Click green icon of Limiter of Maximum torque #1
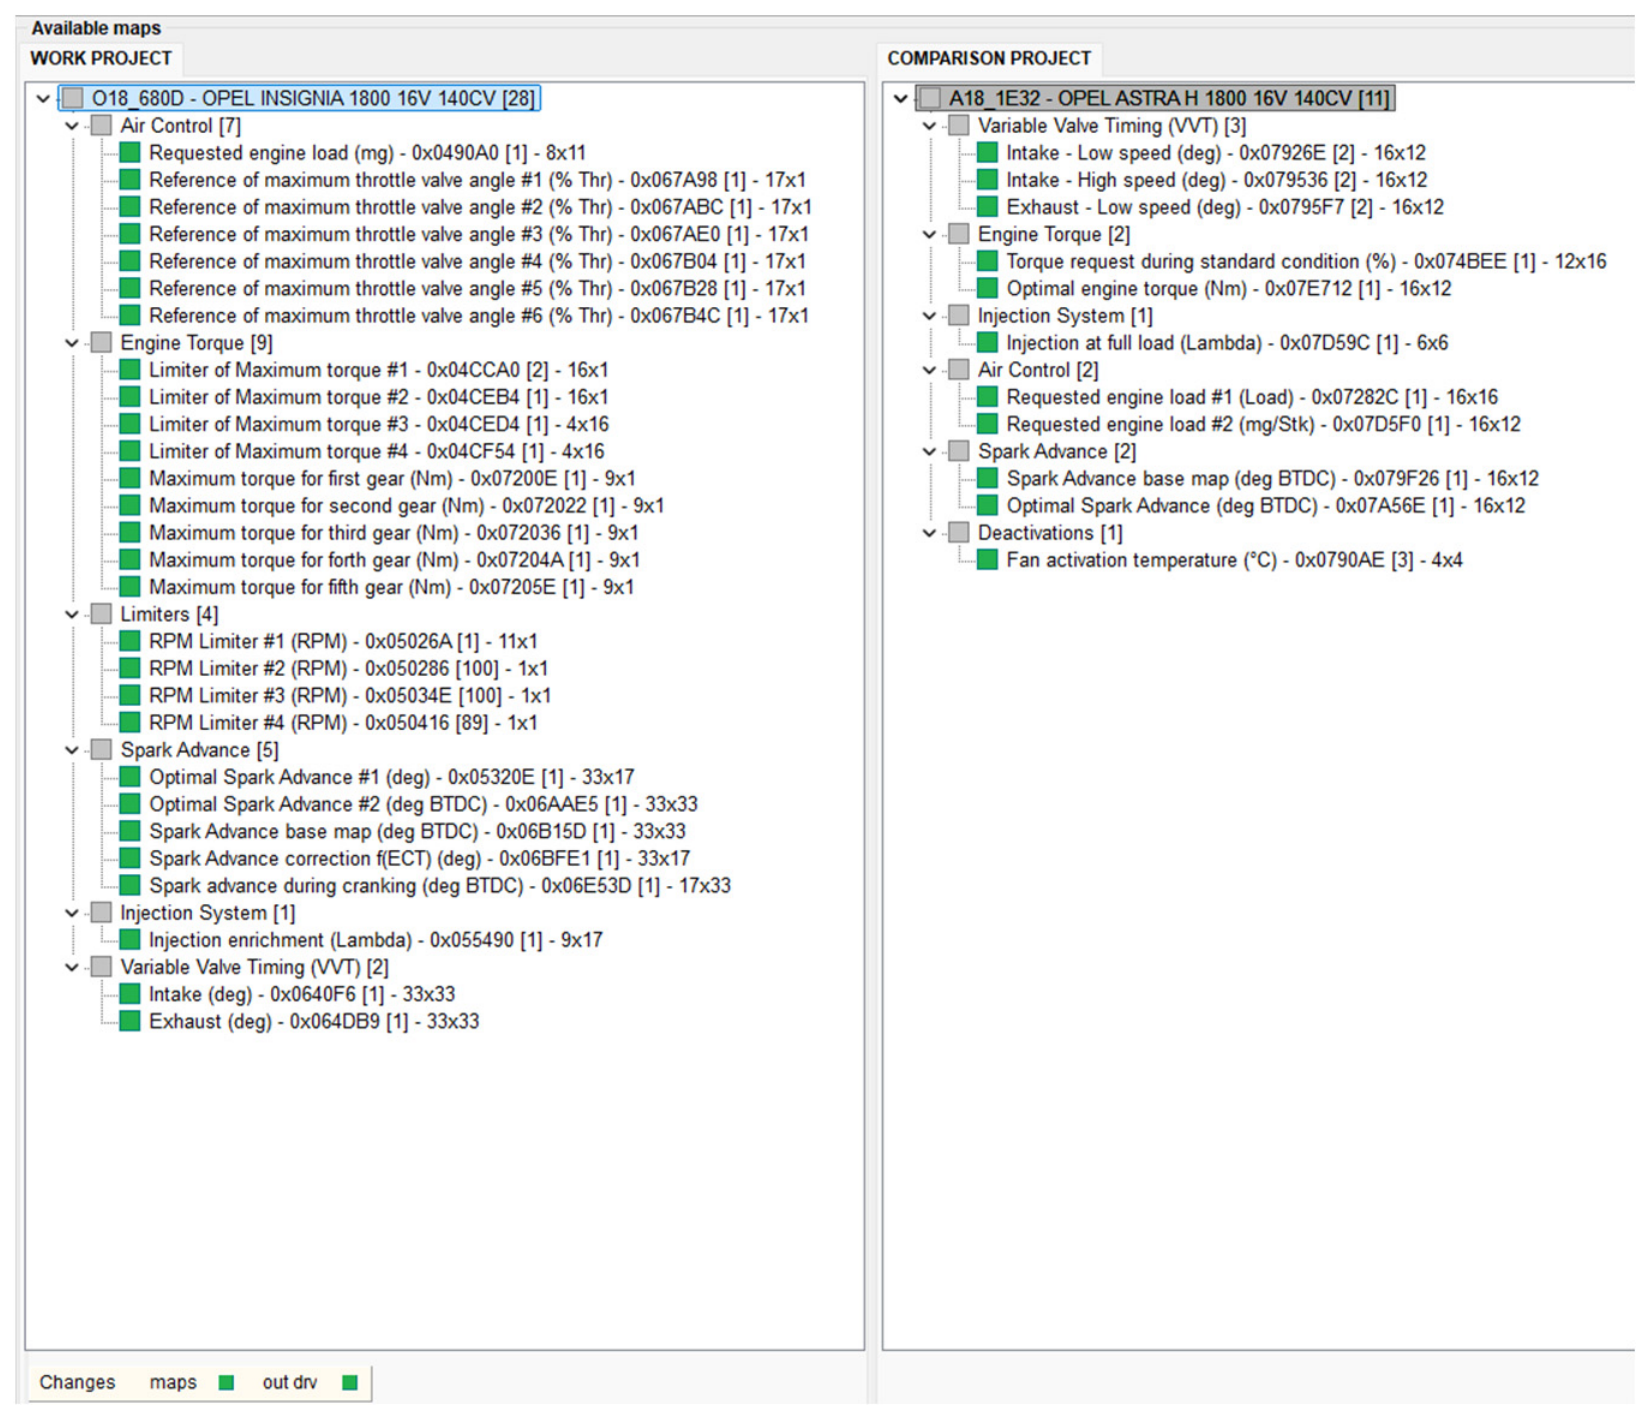The width and height of the screenshot is (1650, 1419). (x=130, y=370)
